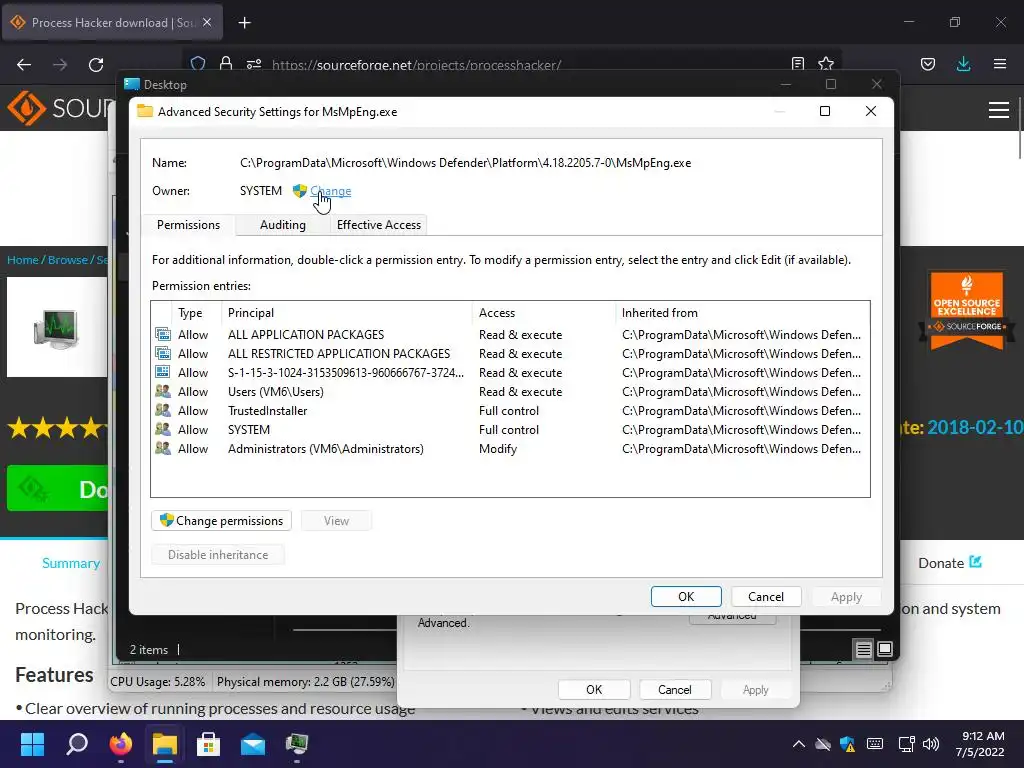This screenshot has width=1024, height=768.
Task: Switch Desktop window to details view icon
Action: pyautogui.click(x=863, y=649)
